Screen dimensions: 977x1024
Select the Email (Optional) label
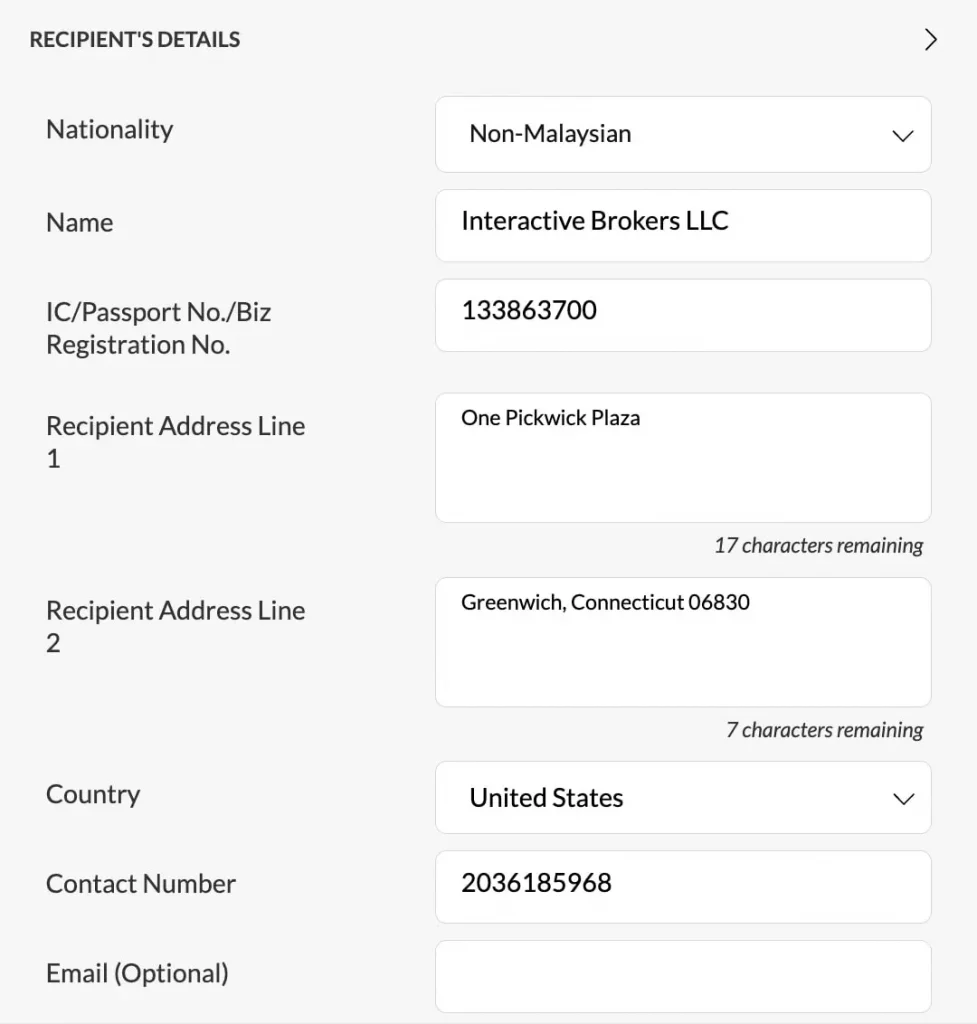point(137,972)
